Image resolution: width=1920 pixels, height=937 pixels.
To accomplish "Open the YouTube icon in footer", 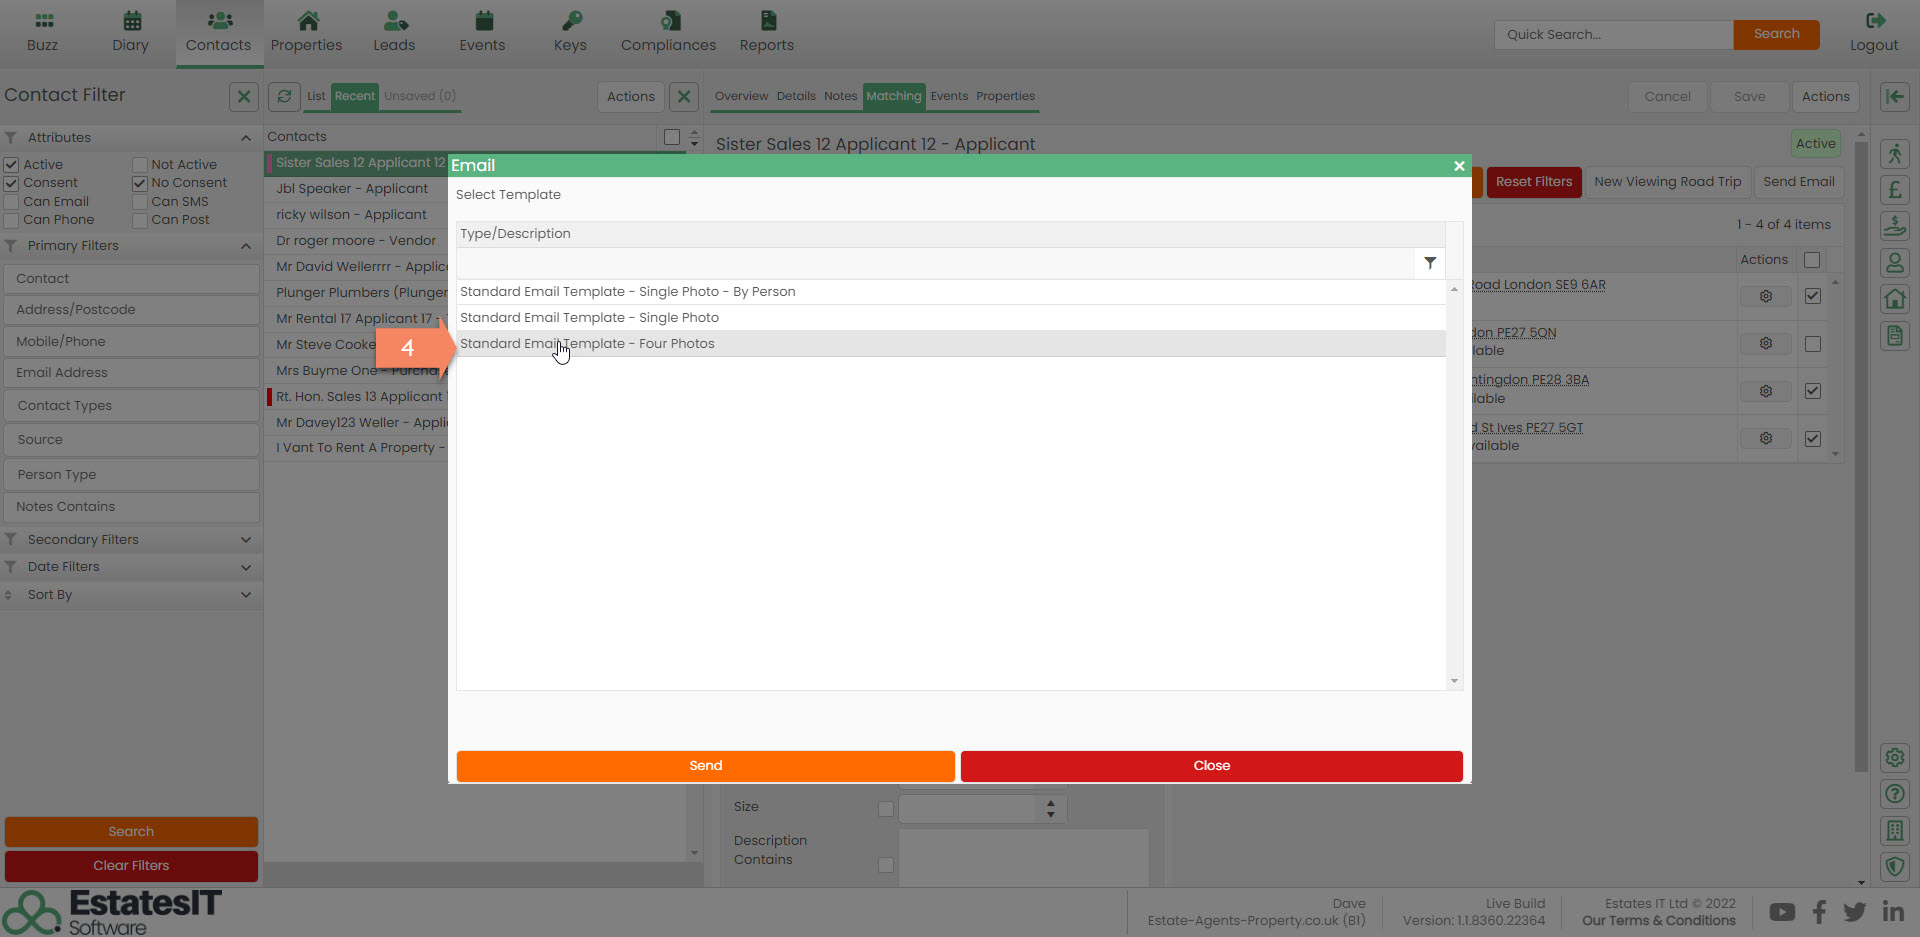I will 1781,912.
